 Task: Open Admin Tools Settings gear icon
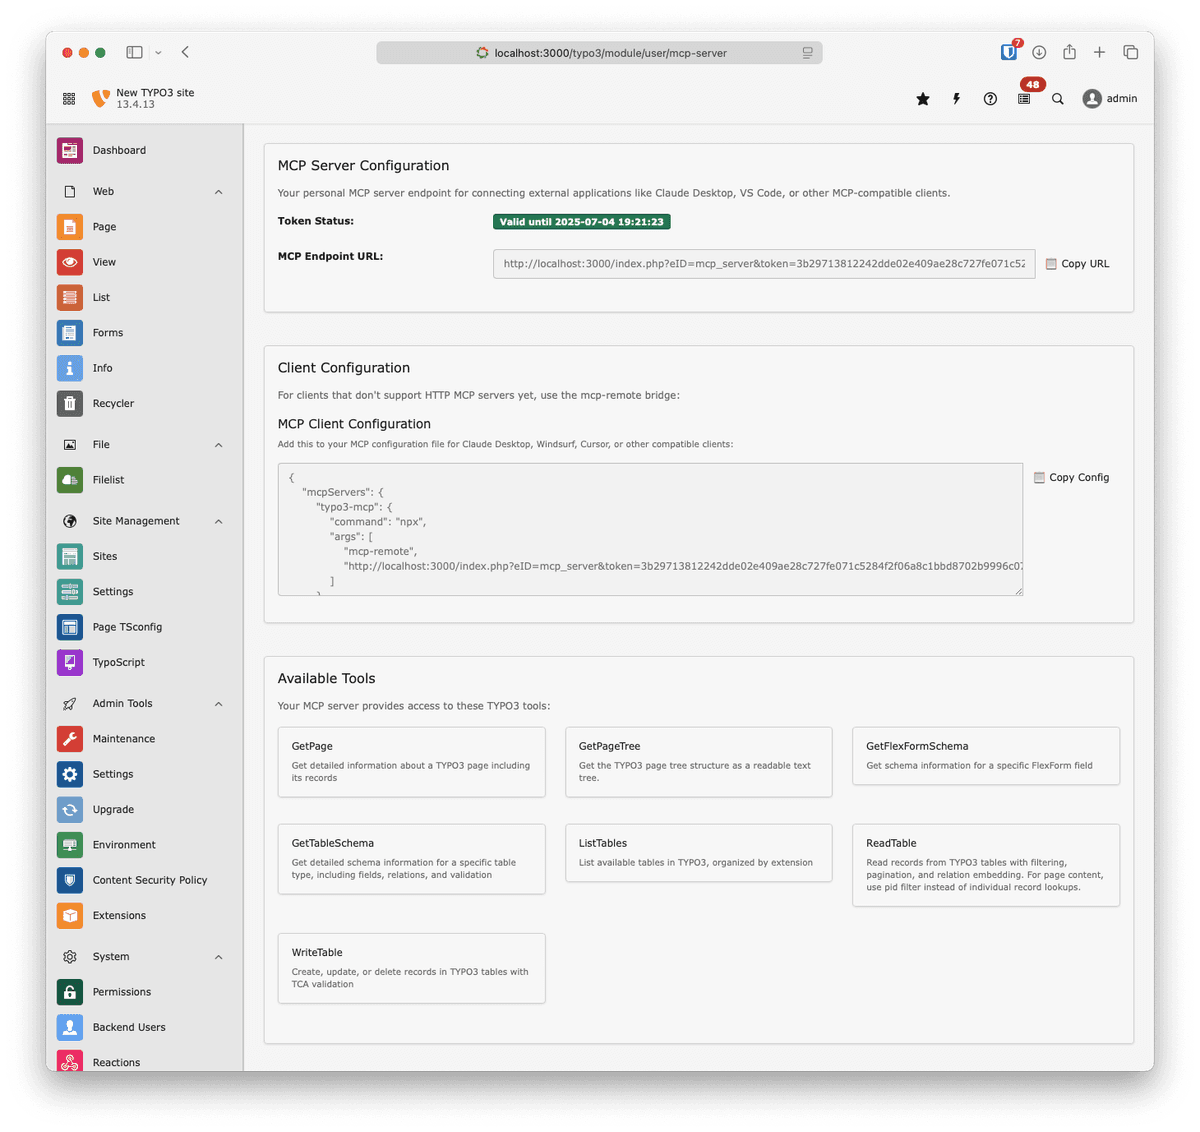(x=70, y=774)
